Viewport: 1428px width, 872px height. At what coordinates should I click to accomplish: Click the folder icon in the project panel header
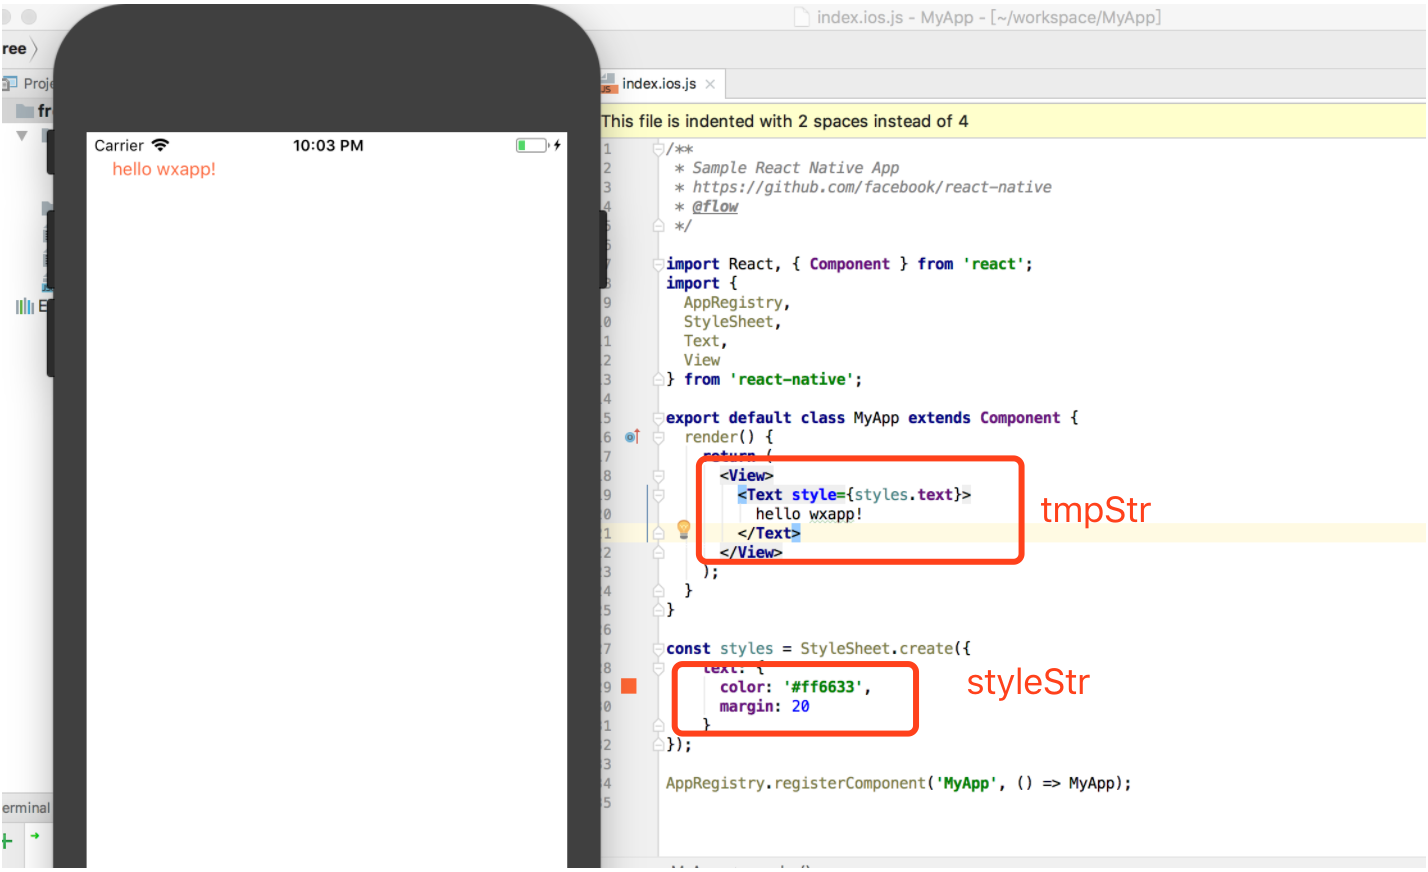coord(25,111)
